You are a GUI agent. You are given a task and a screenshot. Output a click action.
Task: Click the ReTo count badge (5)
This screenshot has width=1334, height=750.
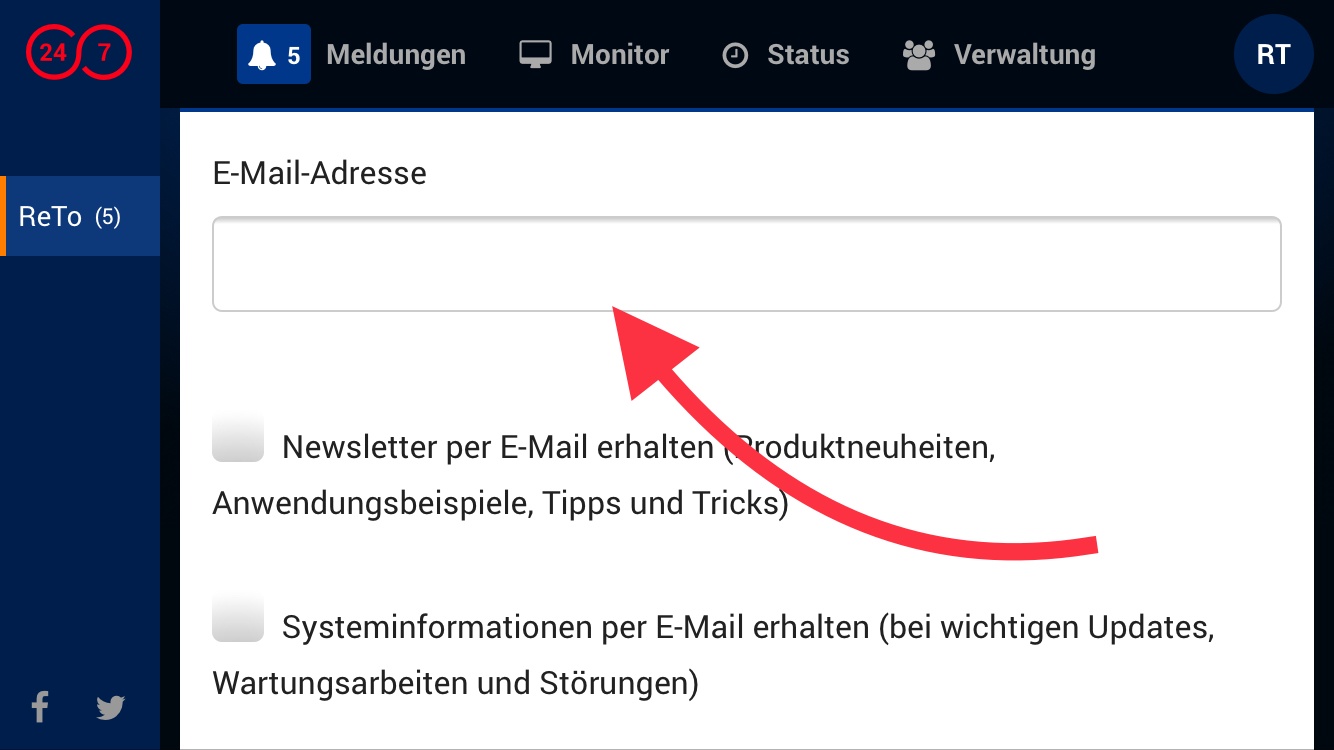(108, 217)
